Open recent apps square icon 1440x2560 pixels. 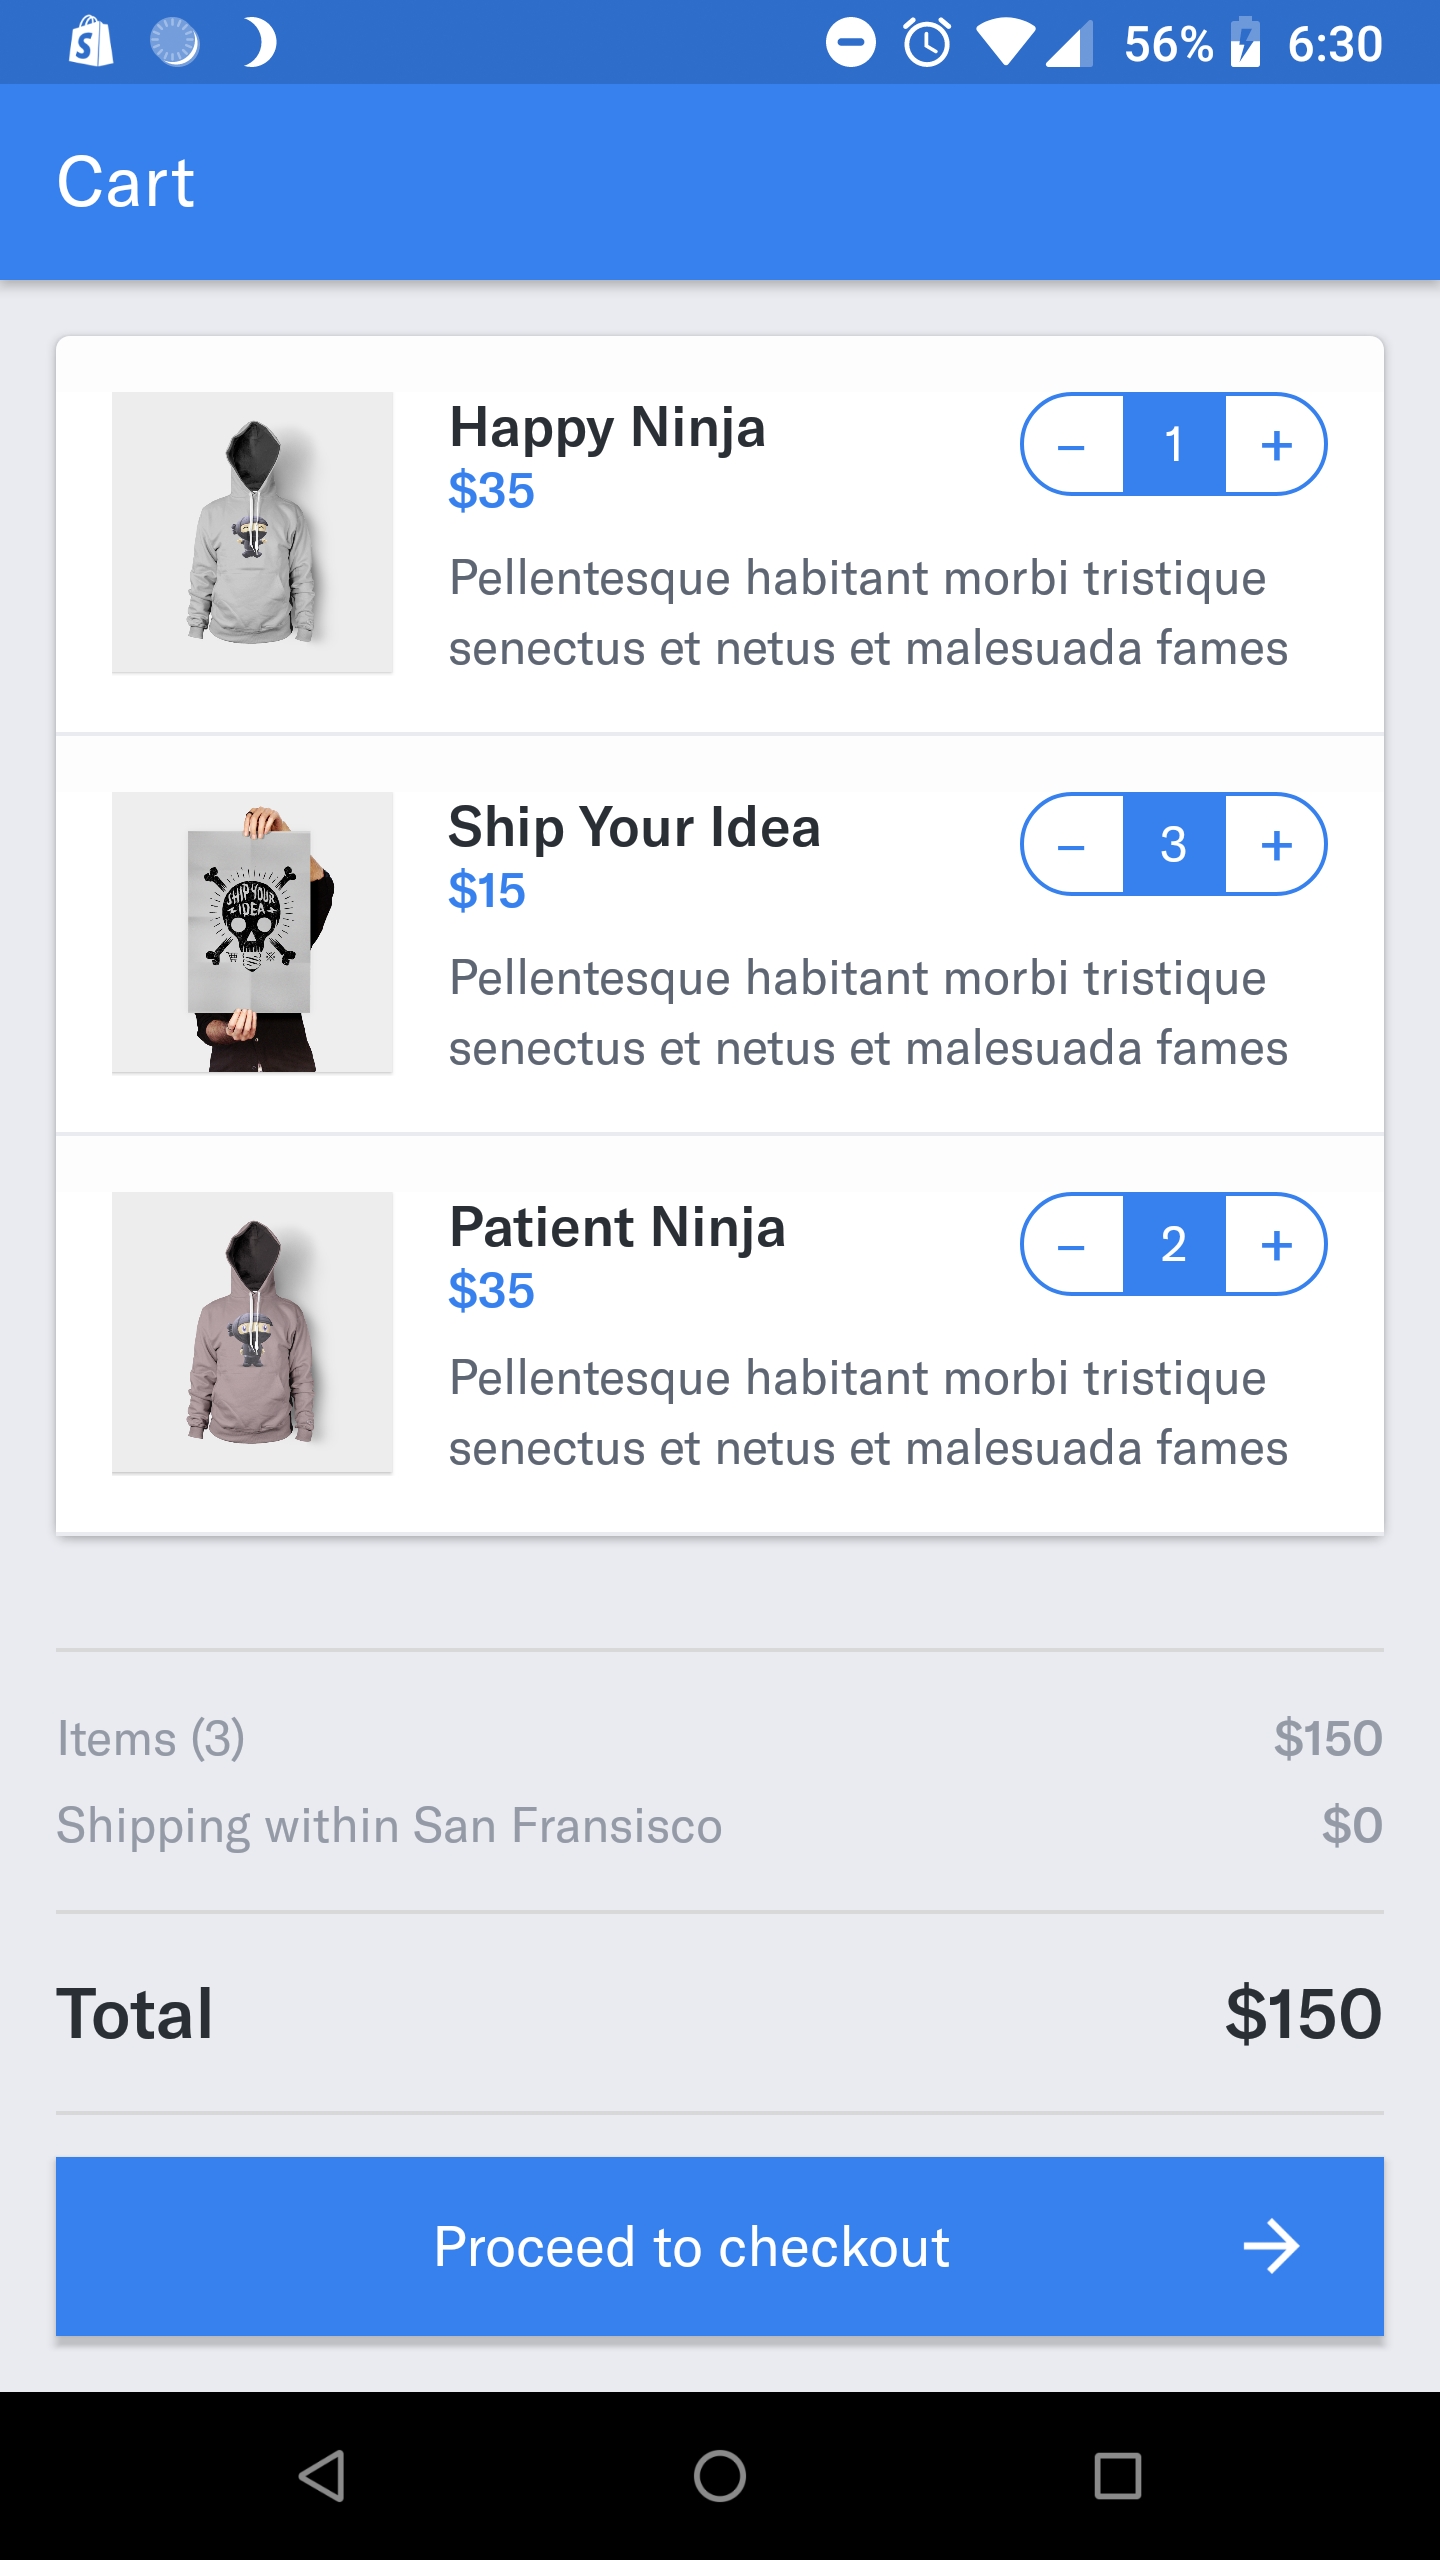(x=1117, y=2476)
